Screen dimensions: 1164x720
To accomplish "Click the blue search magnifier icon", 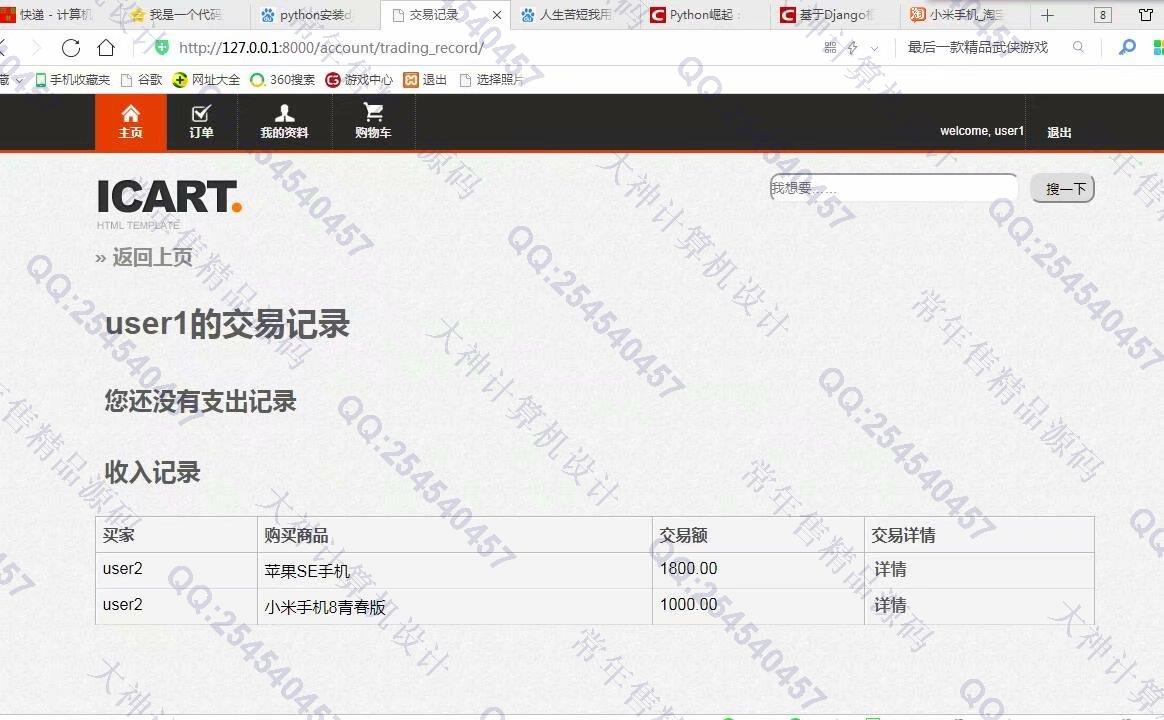I will click(x=1127, y=47).
